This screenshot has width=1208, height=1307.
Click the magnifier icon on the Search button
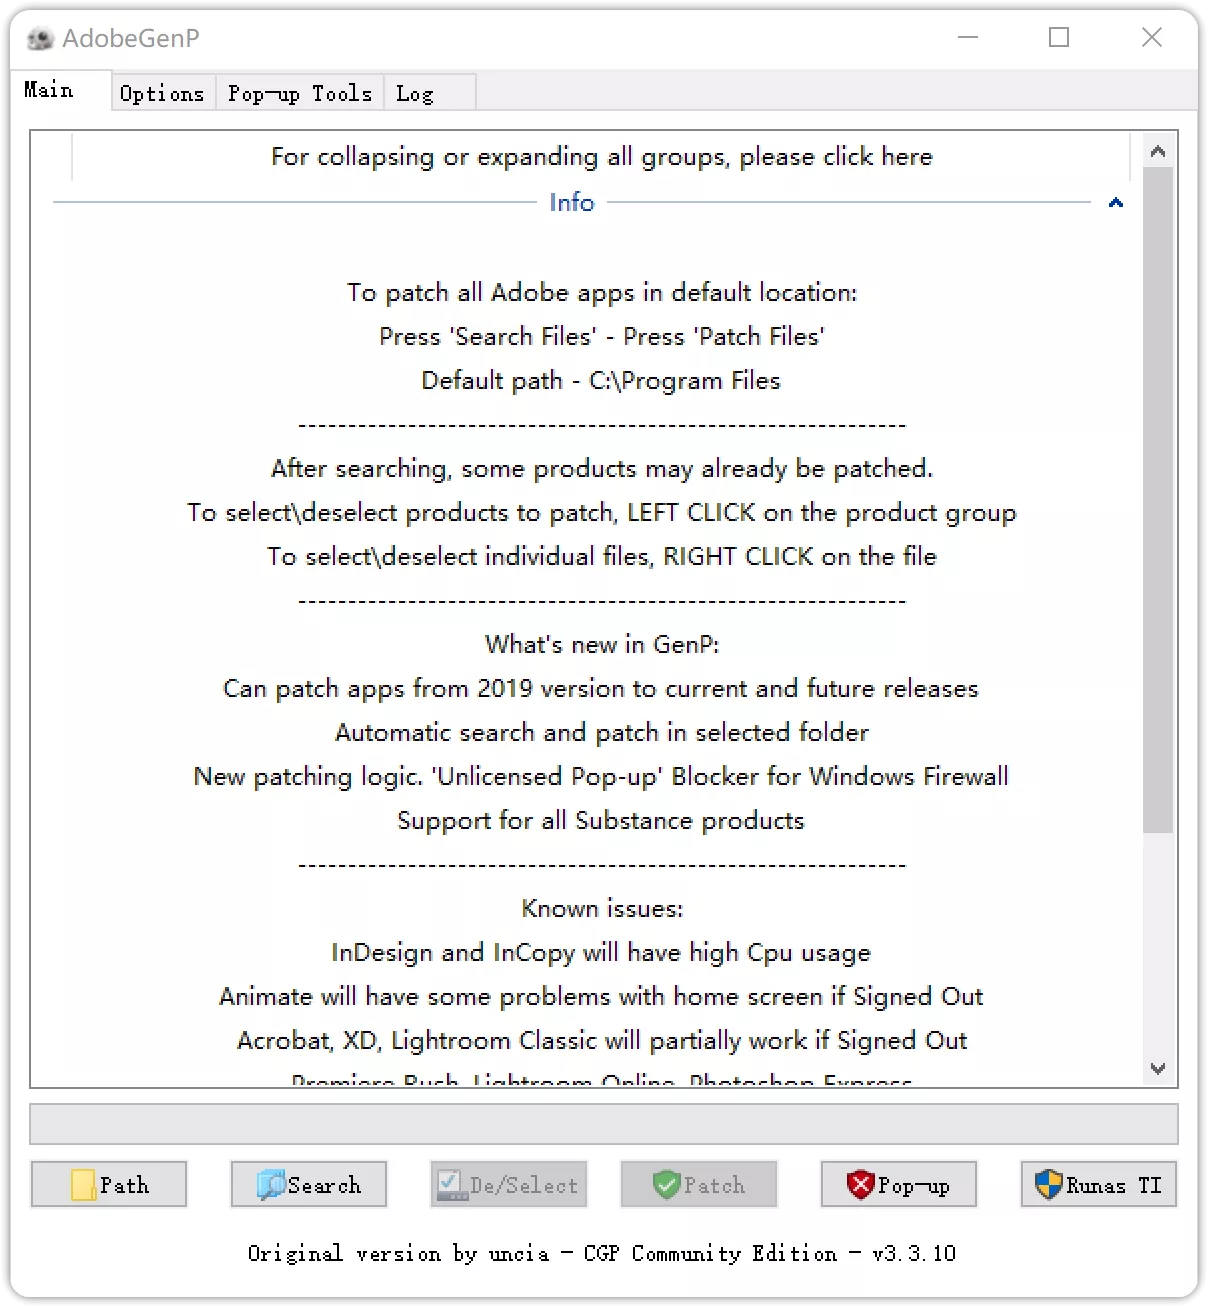271,1185
